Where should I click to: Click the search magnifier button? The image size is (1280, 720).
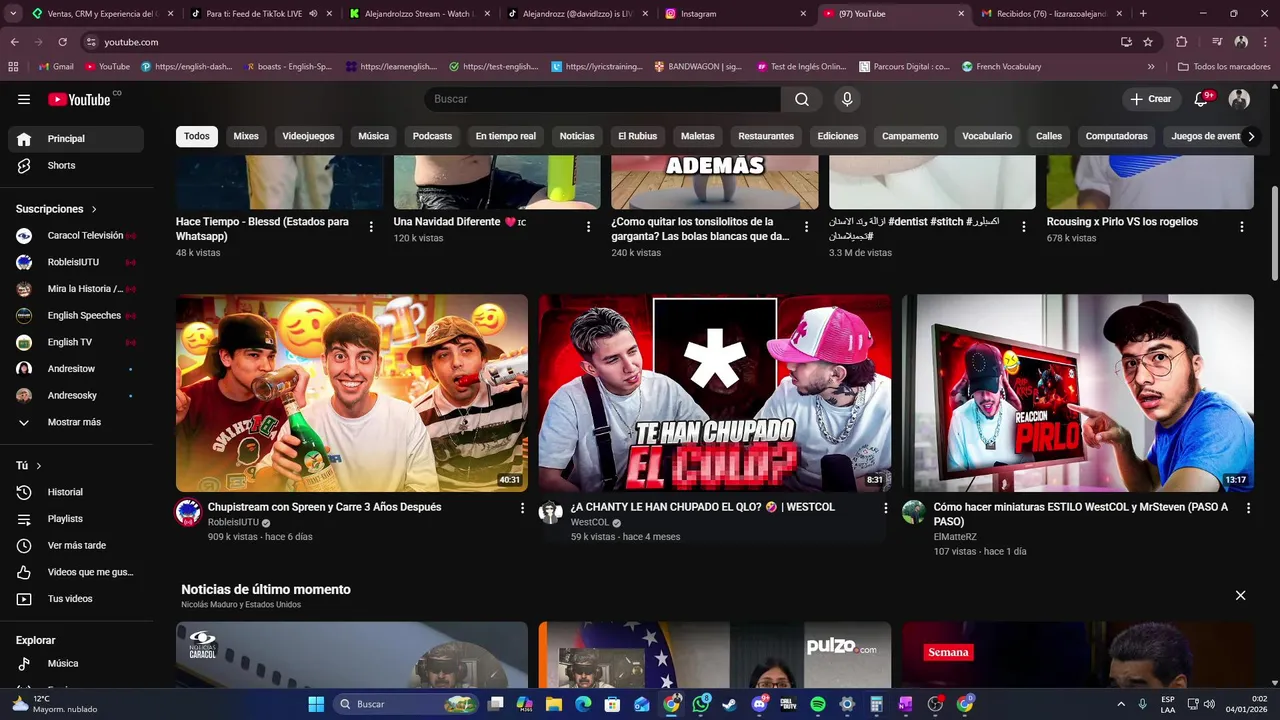coord(802,99)
